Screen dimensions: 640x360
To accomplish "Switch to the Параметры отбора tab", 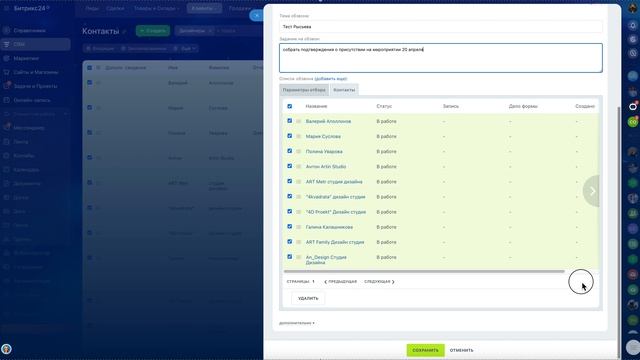I will coord(304,90).
